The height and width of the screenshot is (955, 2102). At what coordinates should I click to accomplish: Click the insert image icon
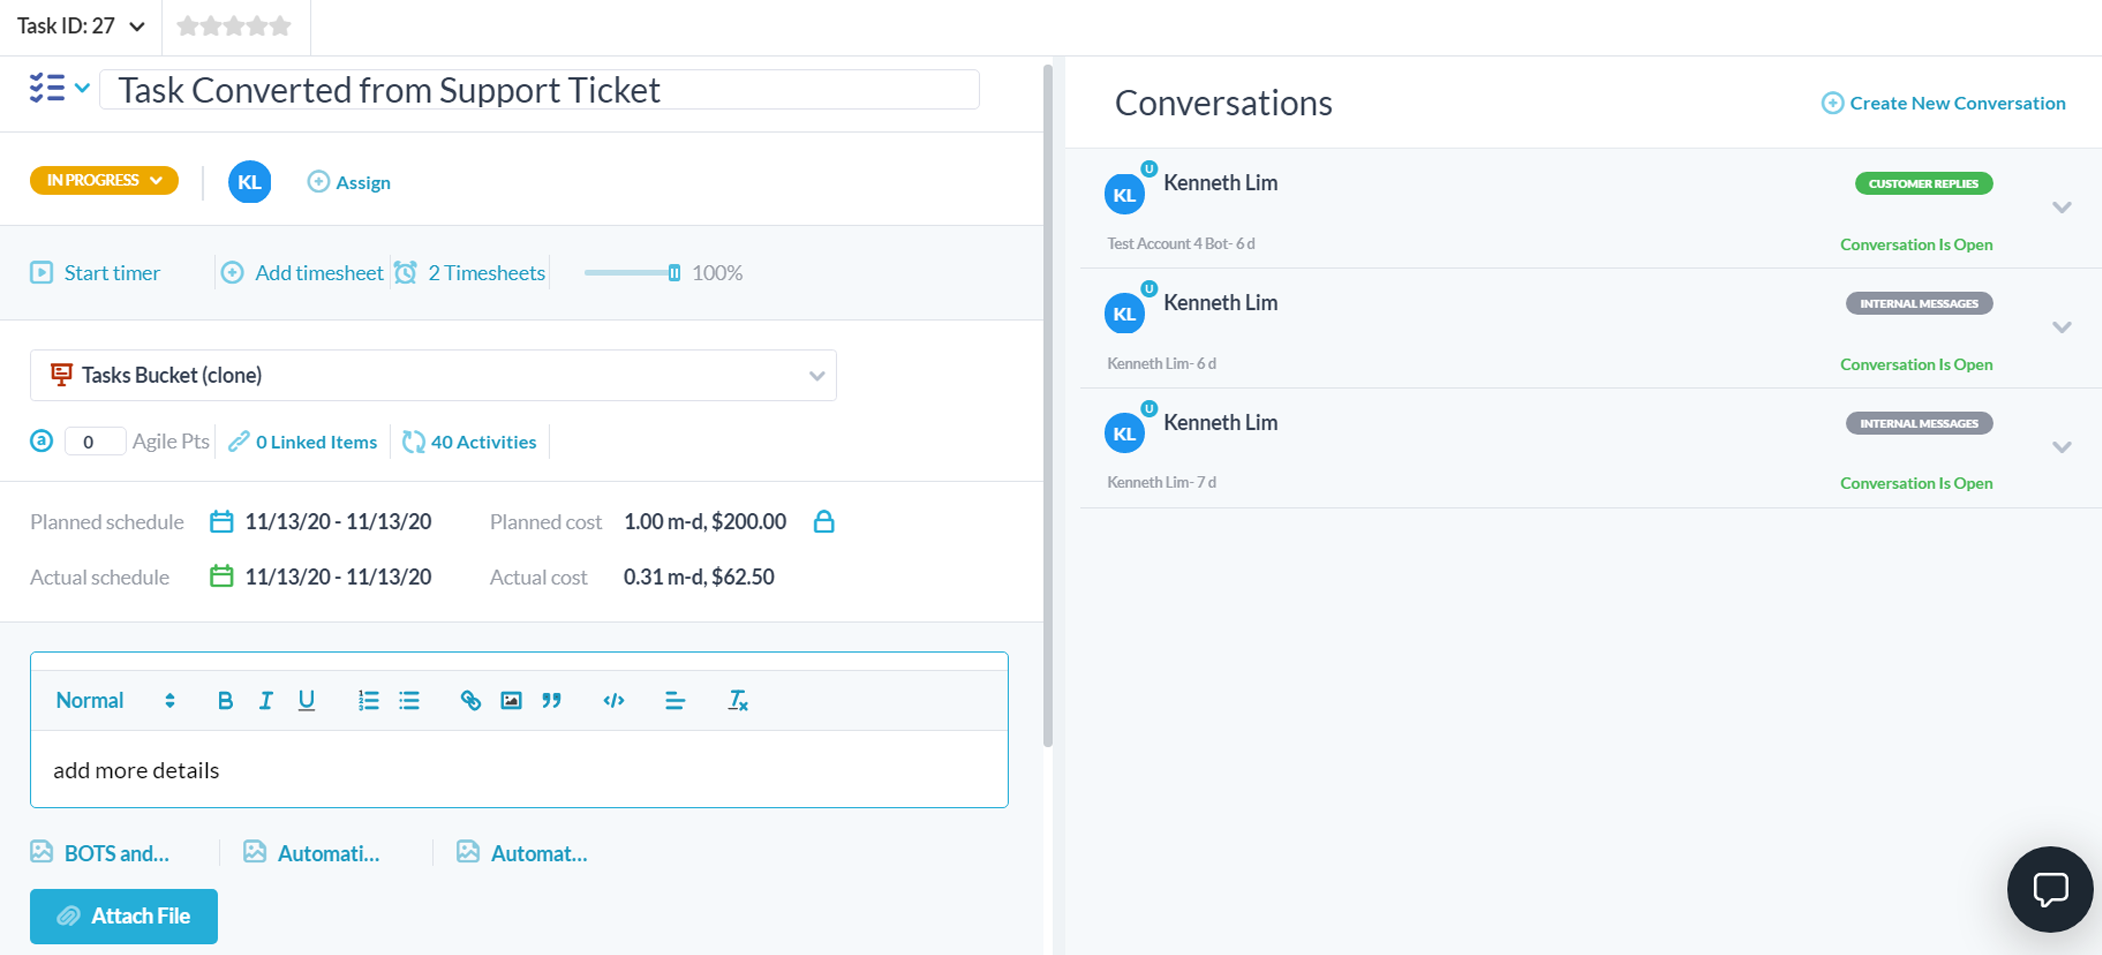click(511, 700)
